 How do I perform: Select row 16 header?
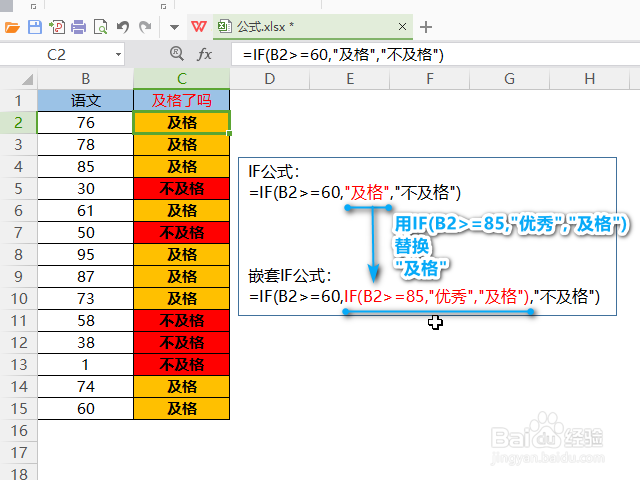(18, 431)
